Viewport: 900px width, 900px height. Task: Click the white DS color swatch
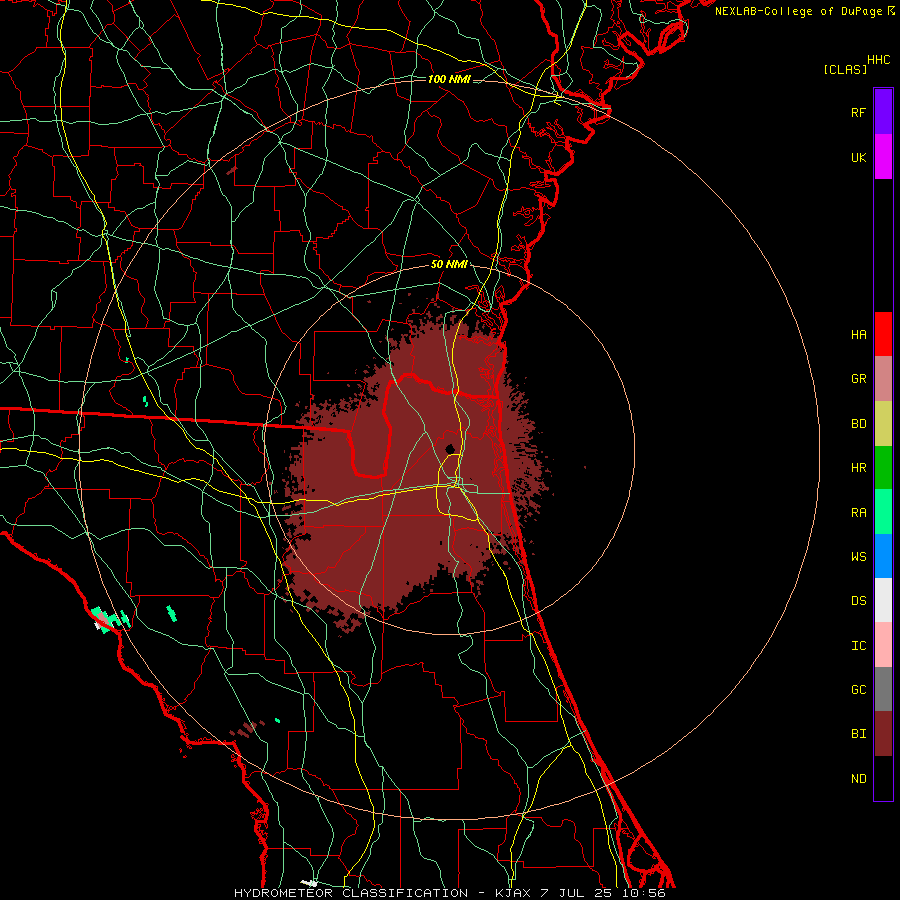[x=883, y=600]
